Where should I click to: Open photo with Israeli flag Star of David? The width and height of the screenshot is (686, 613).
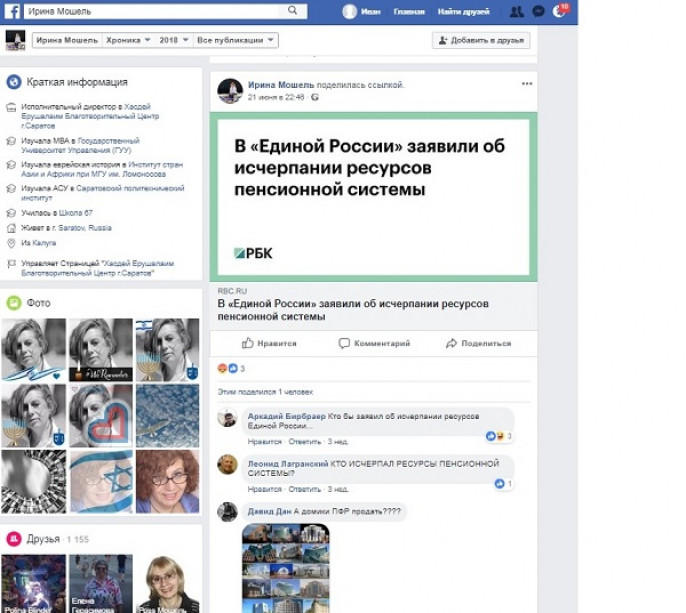coord(101,481)
